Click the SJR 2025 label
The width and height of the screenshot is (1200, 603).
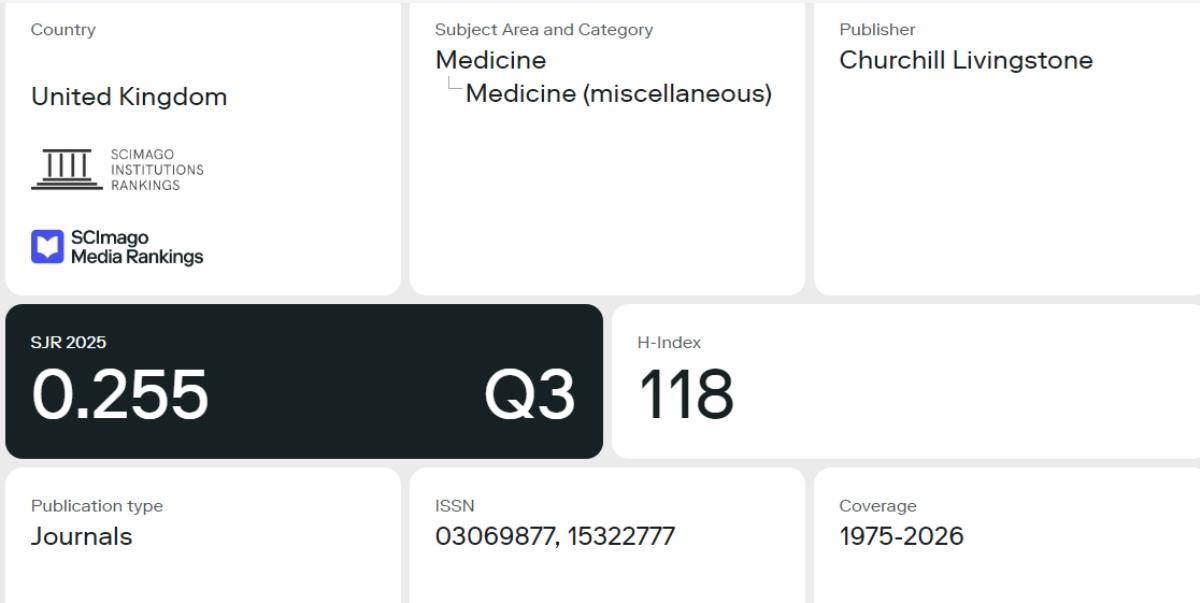click(x=68, y=342)
